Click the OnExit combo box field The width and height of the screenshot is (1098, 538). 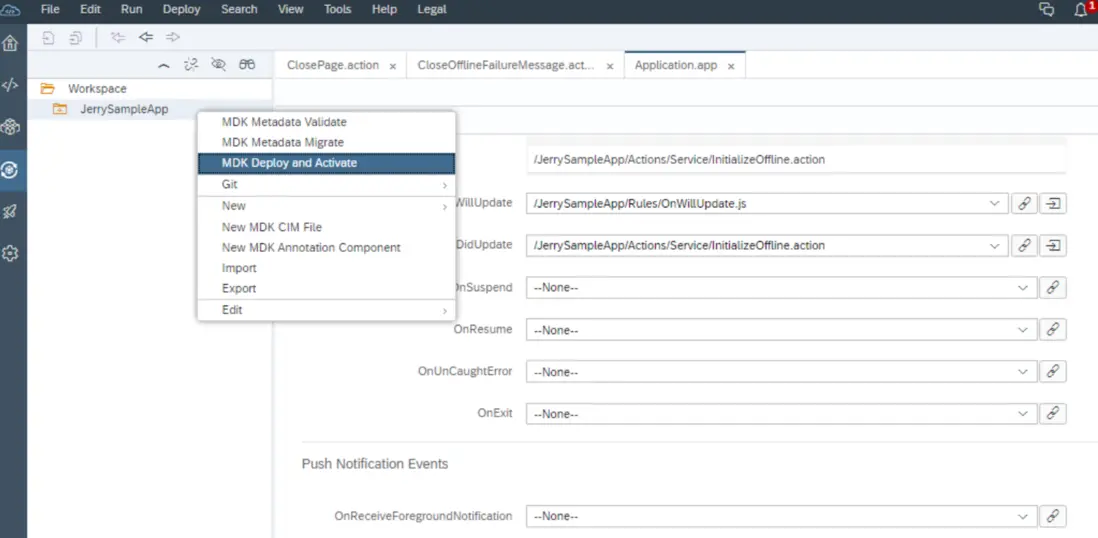[x=768, y=414]
